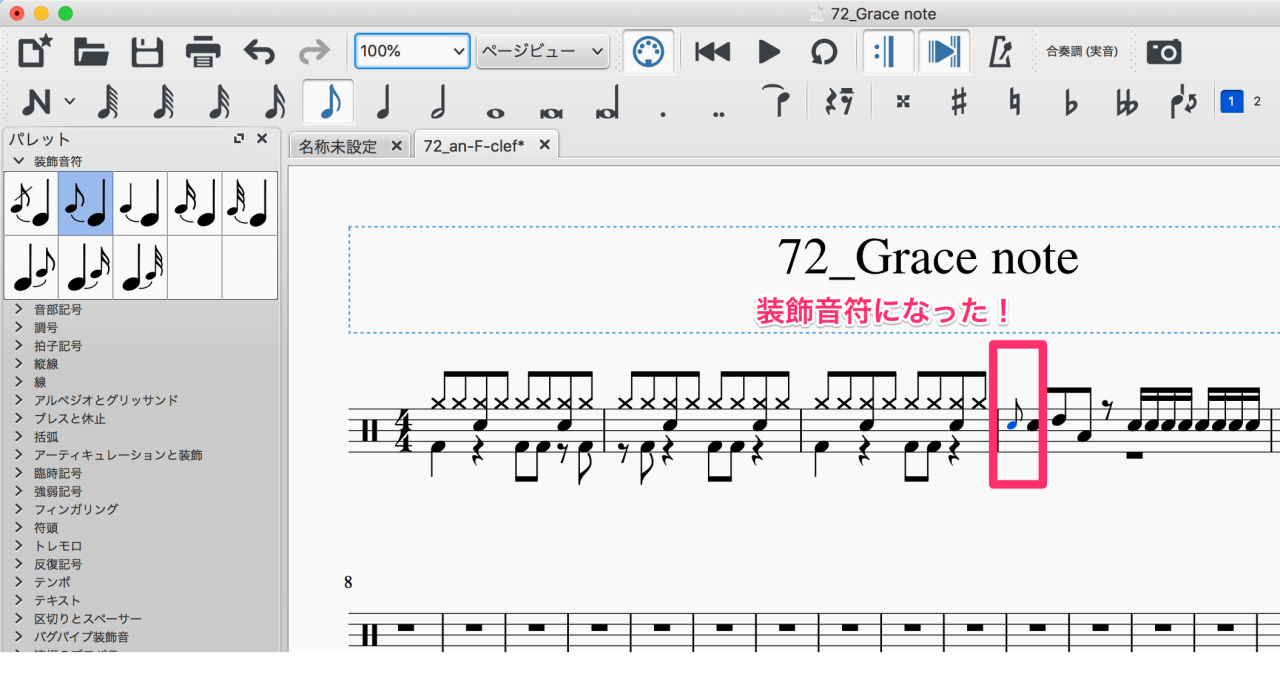
Task: Choose the quarter grace note cell
Action: pos(140,203)
